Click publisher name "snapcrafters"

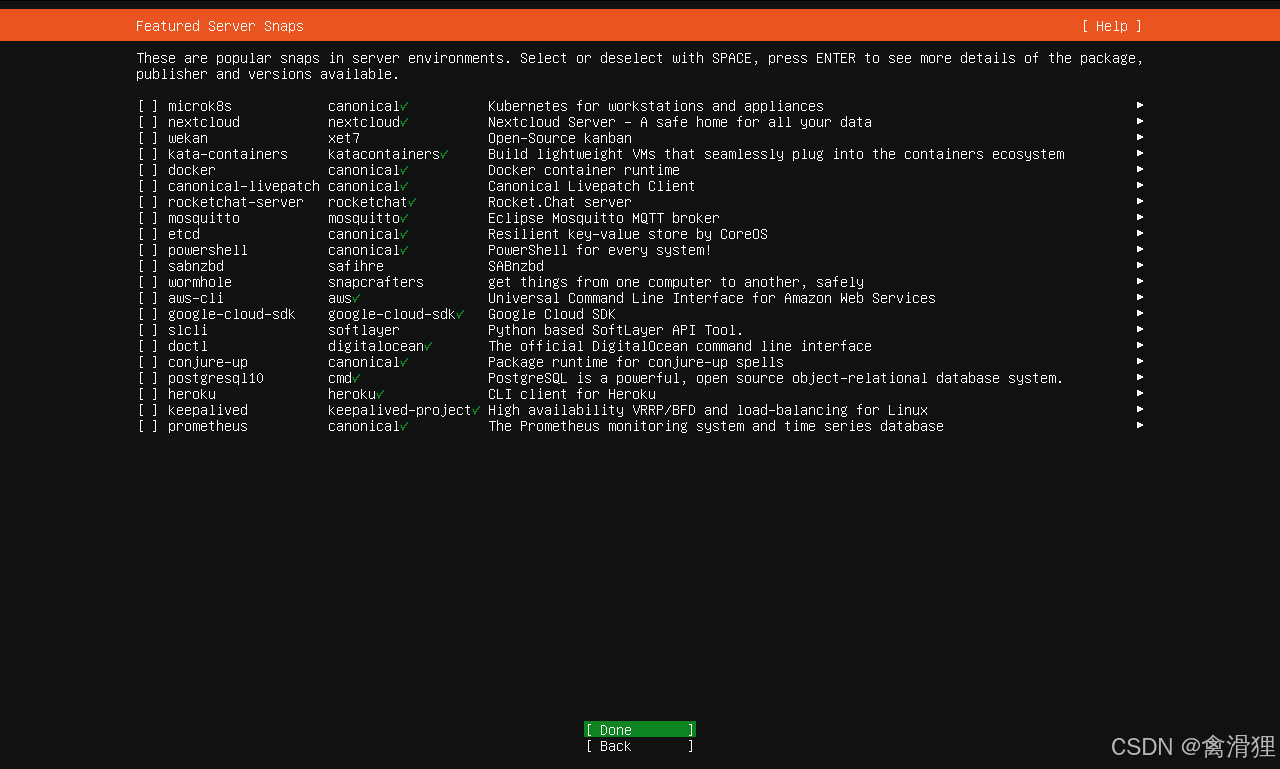(376, 282)
